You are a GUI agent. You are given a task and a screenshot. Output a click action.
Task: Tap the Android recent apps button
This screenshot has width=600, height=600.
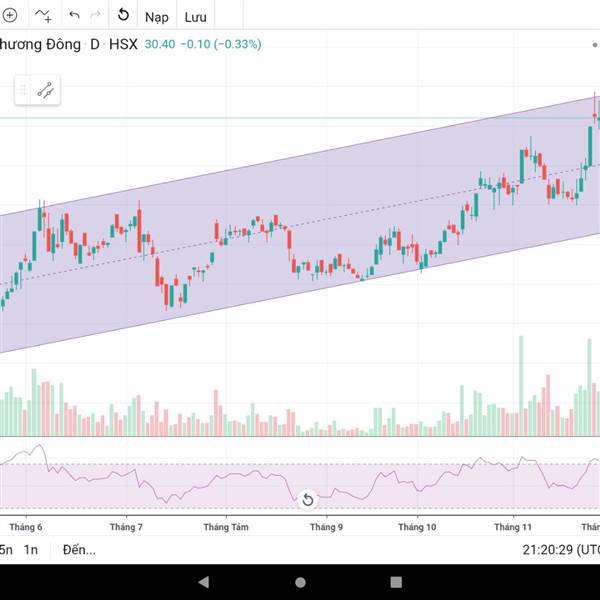[396, 582]
